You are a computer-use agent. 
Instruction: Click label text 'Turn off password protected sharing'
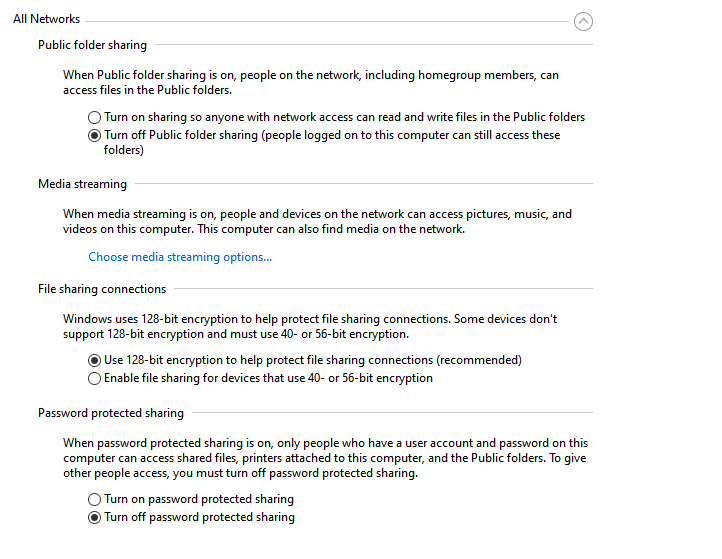(199, 517)
